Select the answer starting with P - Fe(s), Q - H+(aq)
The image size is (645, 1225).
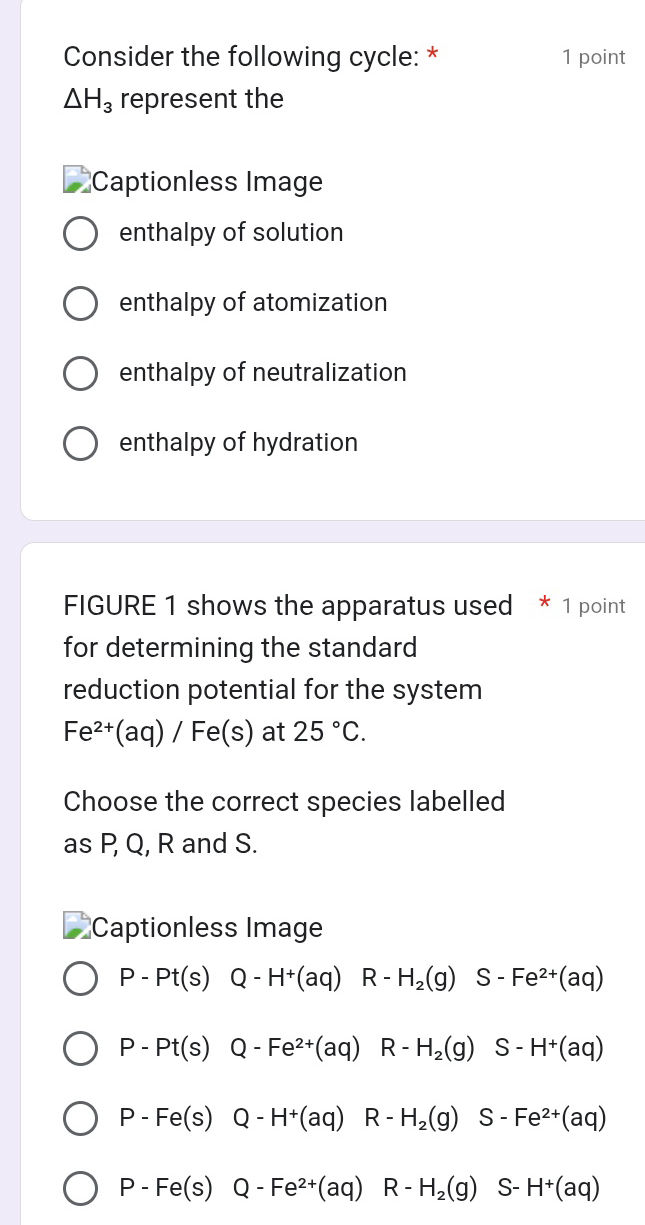point(80,1118)
